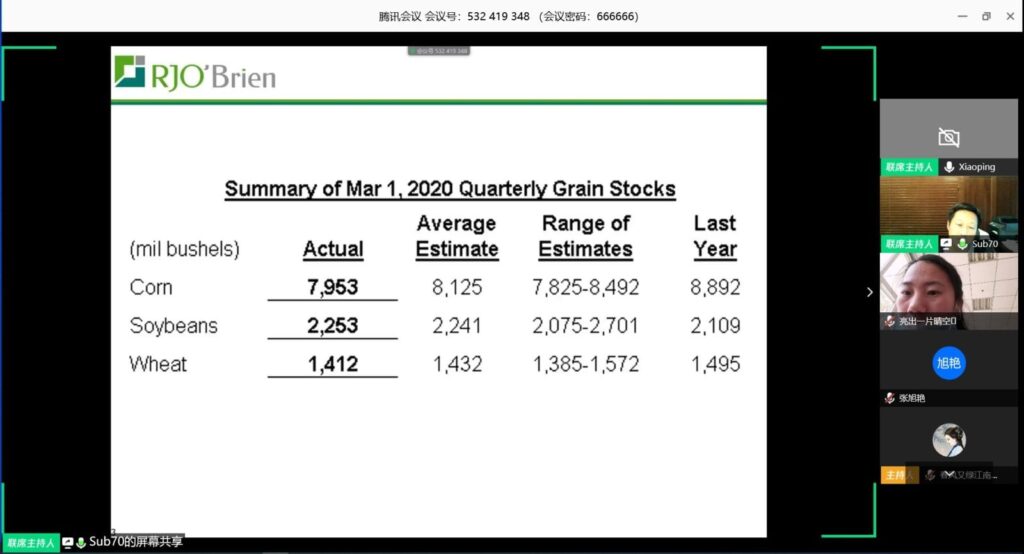
Task: Click the blue 旭艳 avatar circle
Action: pos(948,362)
